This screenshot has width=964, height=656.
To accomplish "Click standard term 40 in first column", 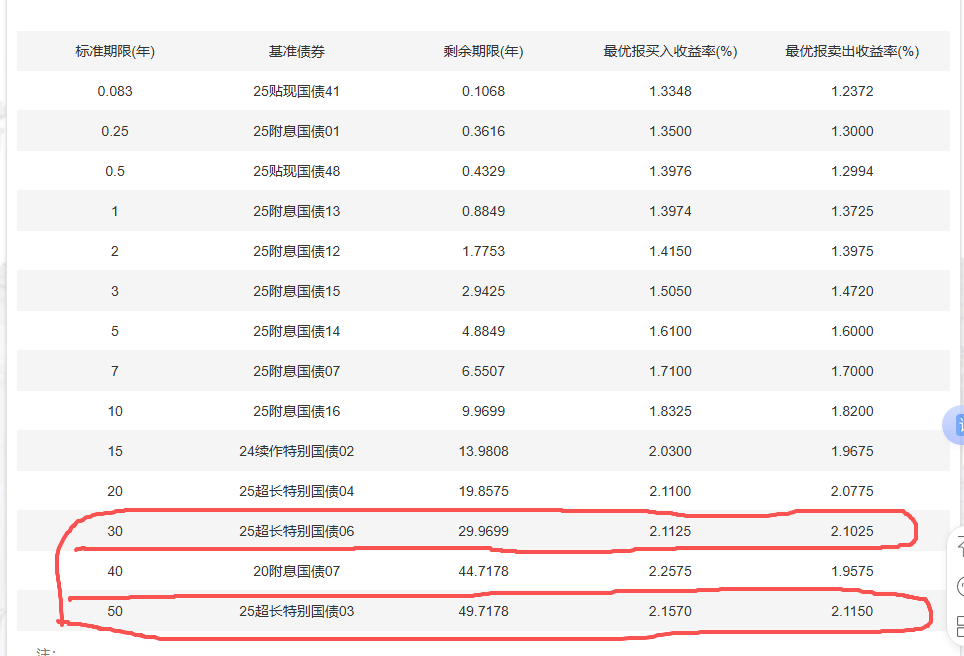I will tap(115, 571).
